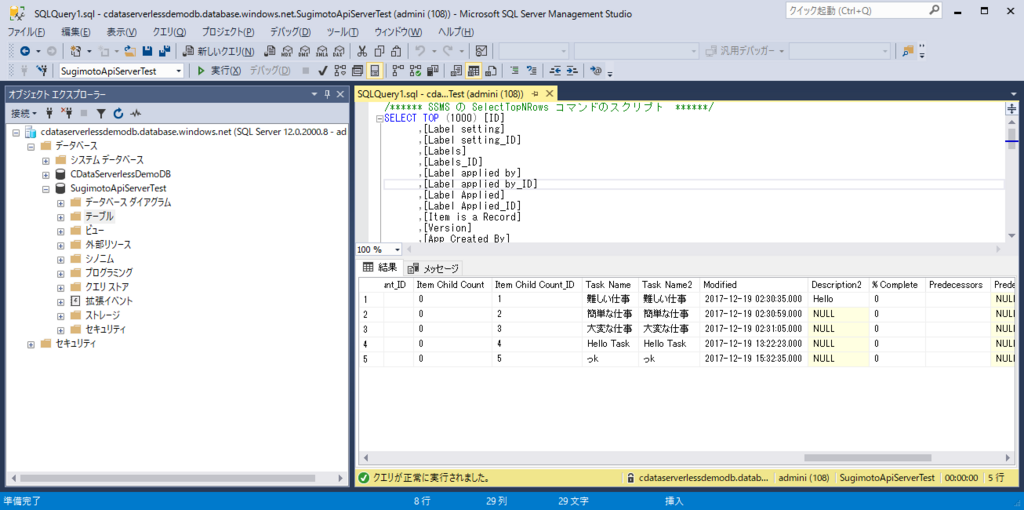Click the Cut scissors icon
1024x510 pixels.
coord(362,51)
